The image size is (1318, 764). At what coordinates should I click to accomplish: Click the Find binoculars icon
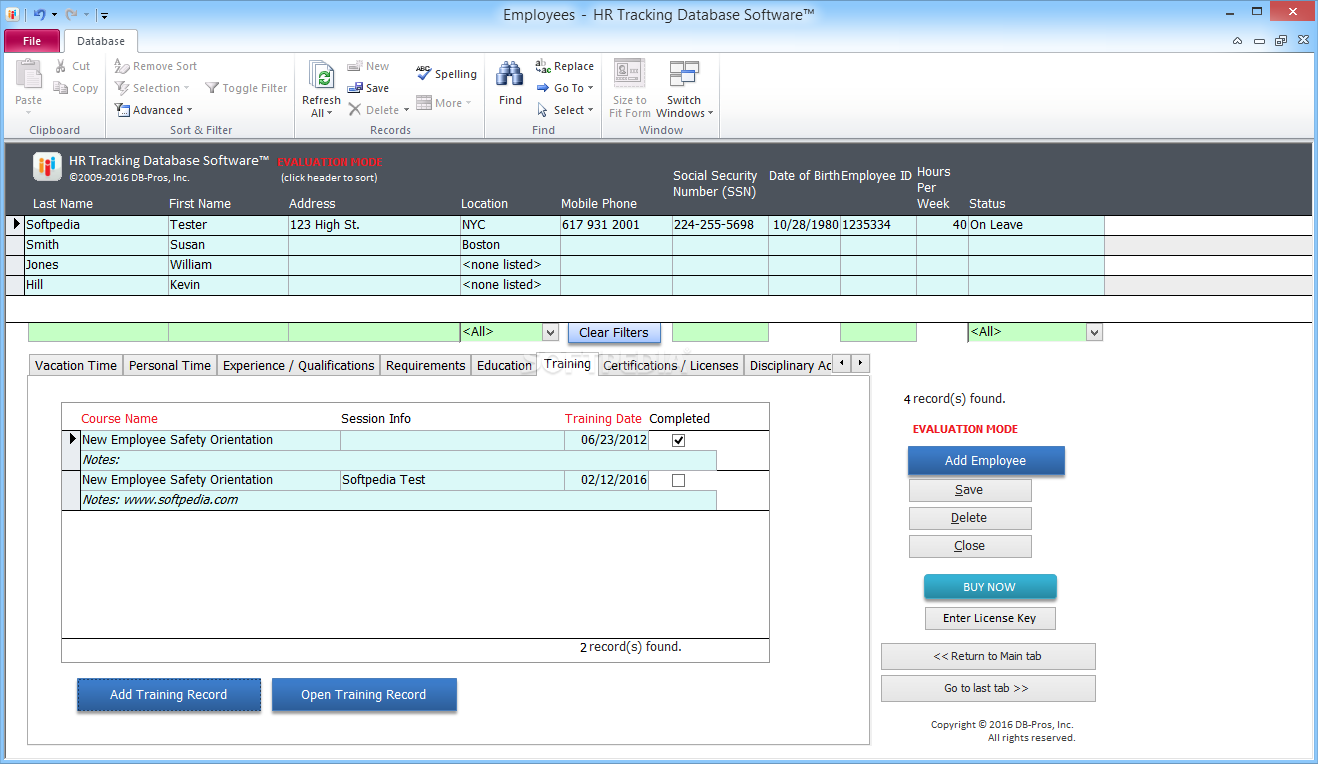point(510,75)
